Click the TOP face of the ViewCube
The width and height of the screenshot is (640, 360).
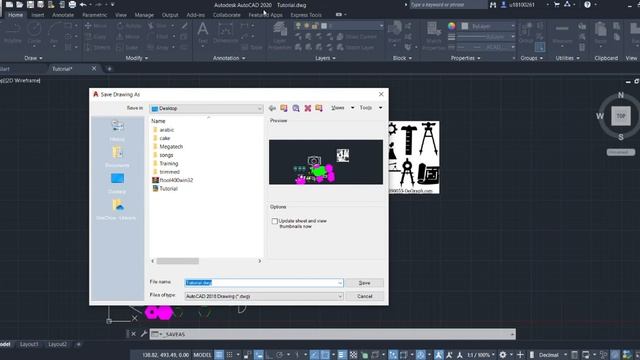tap(620, 116)
